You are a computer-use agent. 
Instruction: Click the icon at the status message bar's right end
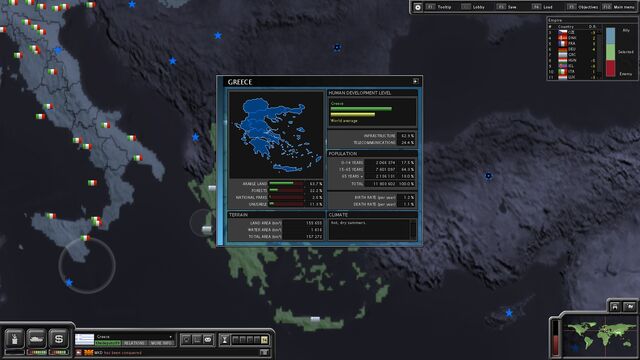264,352
